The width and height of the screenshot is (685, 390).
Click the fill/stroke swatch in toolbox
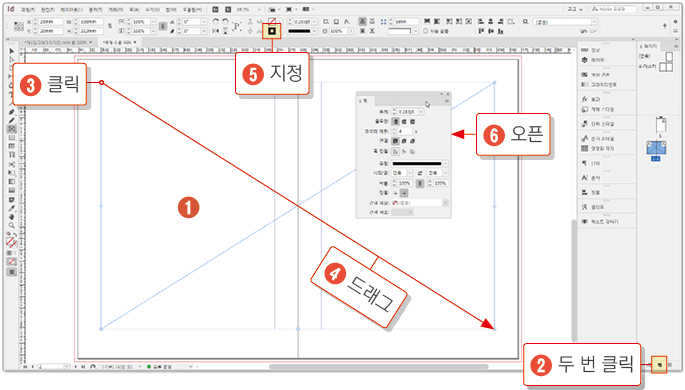tap(11, 242)
